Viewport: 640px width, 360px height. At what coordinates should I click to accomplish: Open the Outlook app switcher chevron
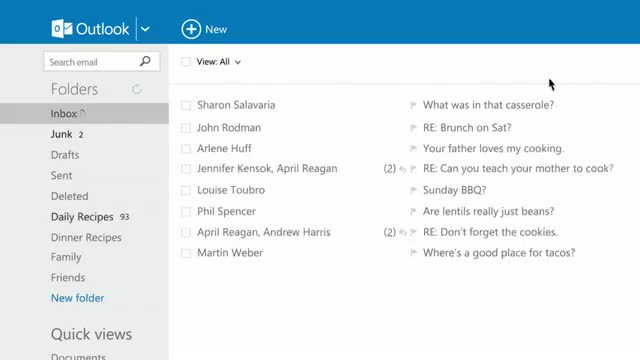point(145,29)
